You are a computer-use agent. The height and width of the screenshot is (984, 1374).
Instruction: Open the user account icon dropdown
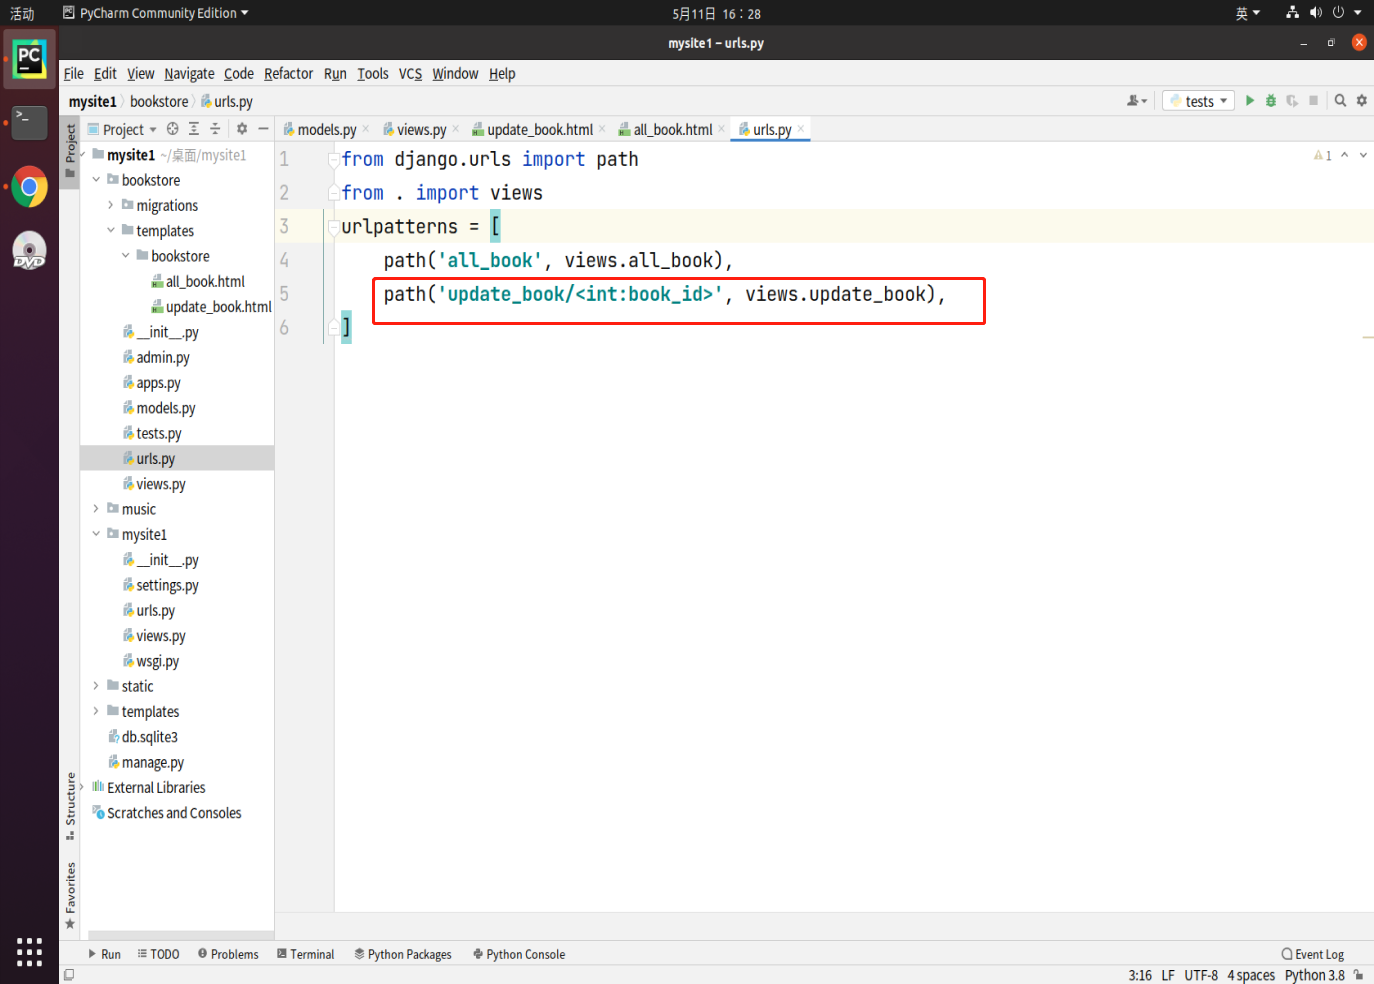click(x=1137, y=101)
